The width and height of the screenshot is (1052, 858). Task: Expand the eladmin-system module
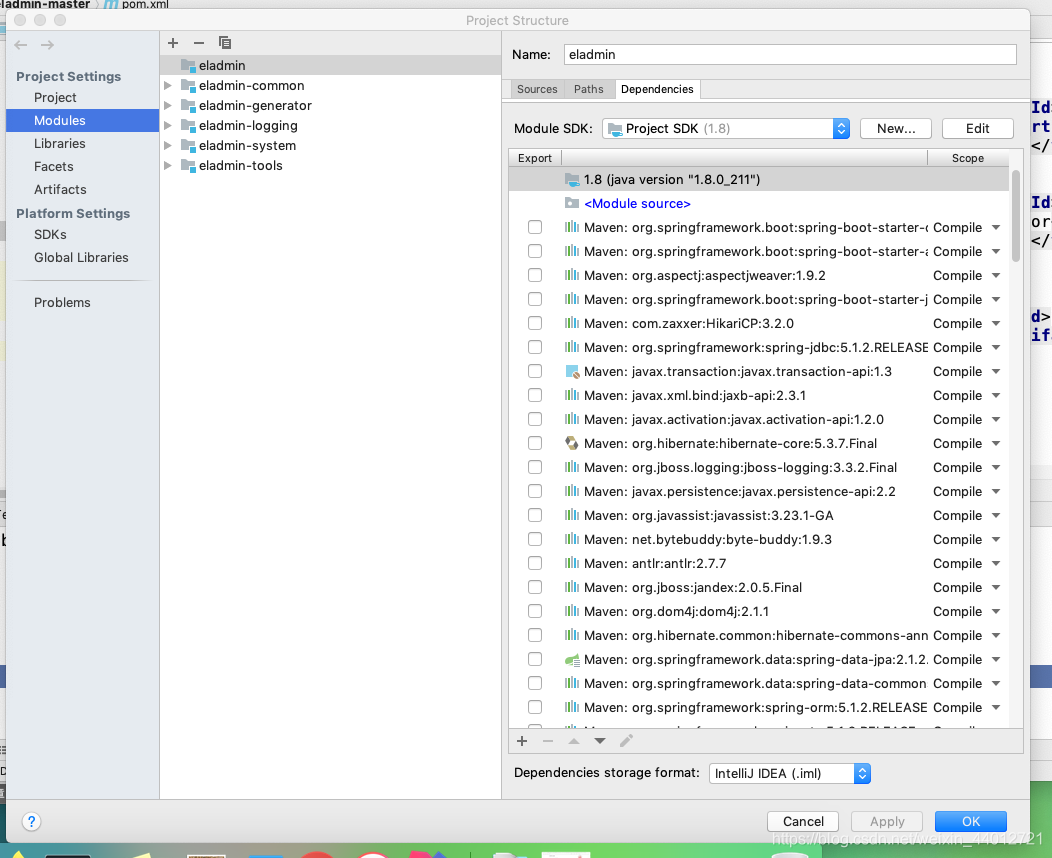(x=168, y=146)
